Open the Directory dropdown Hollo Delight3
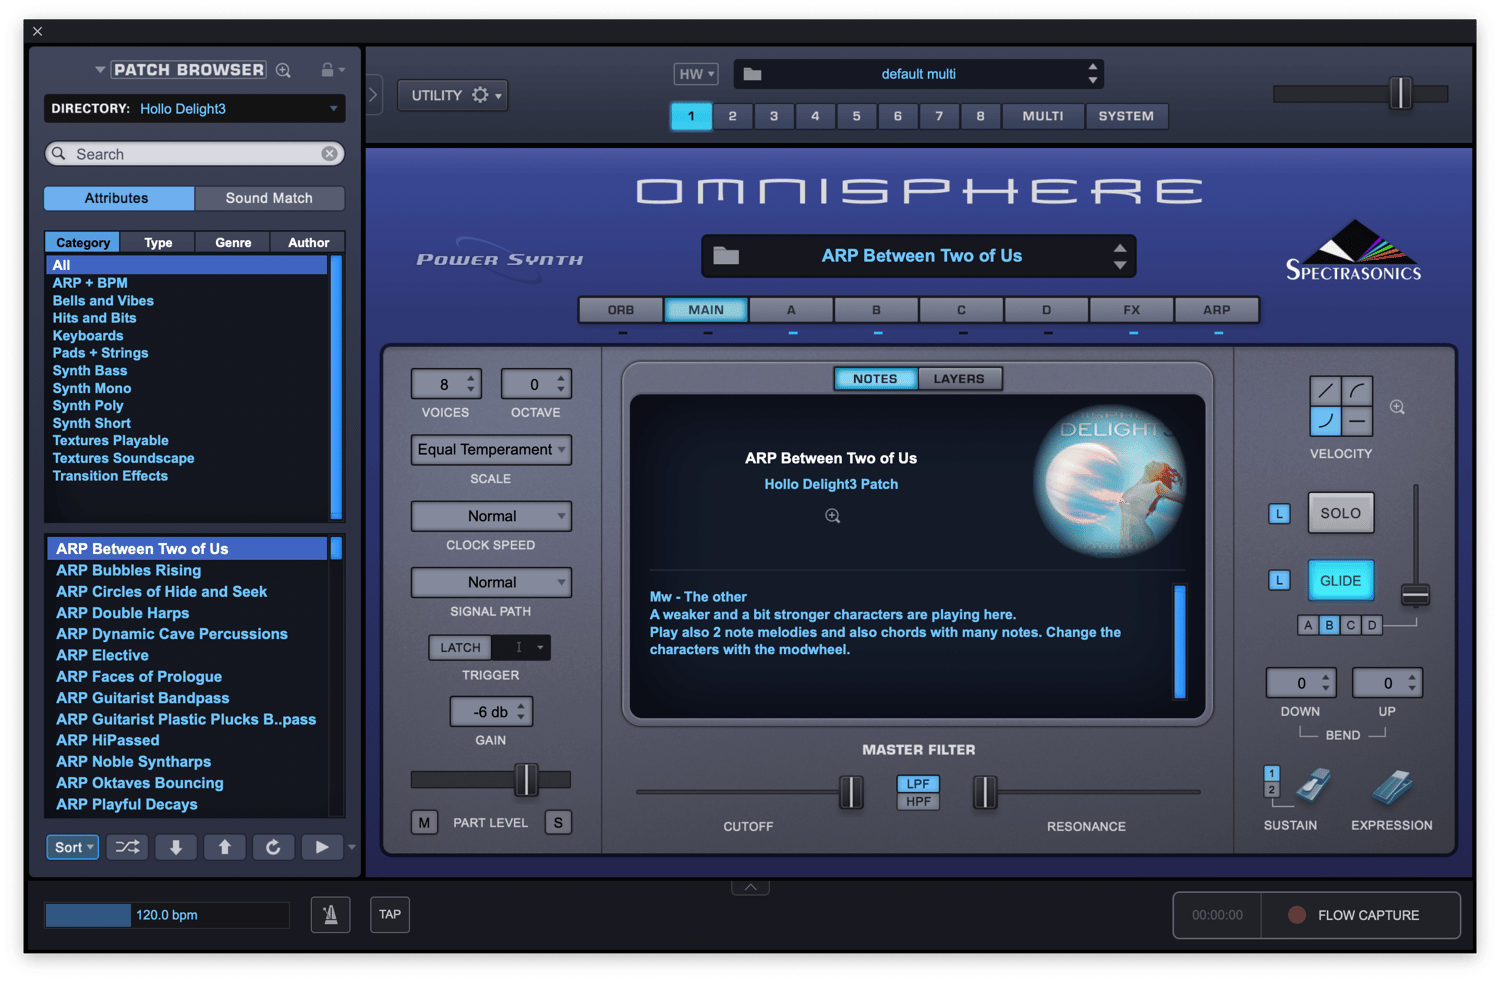 (x=195, y=108)
